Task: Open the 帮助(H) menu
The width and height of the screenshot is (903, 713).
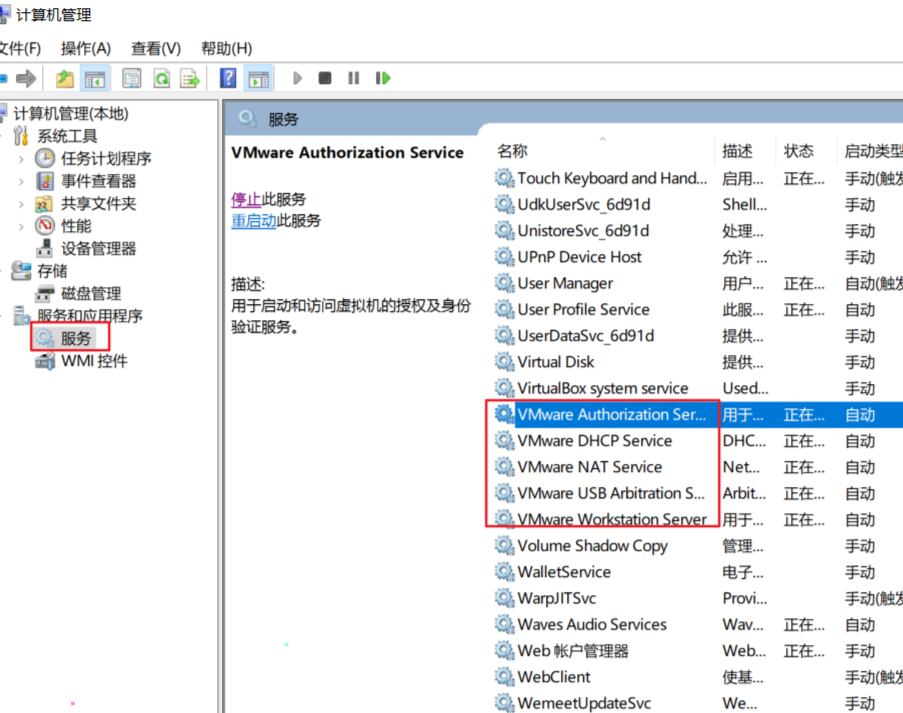Action: [226, 48]
